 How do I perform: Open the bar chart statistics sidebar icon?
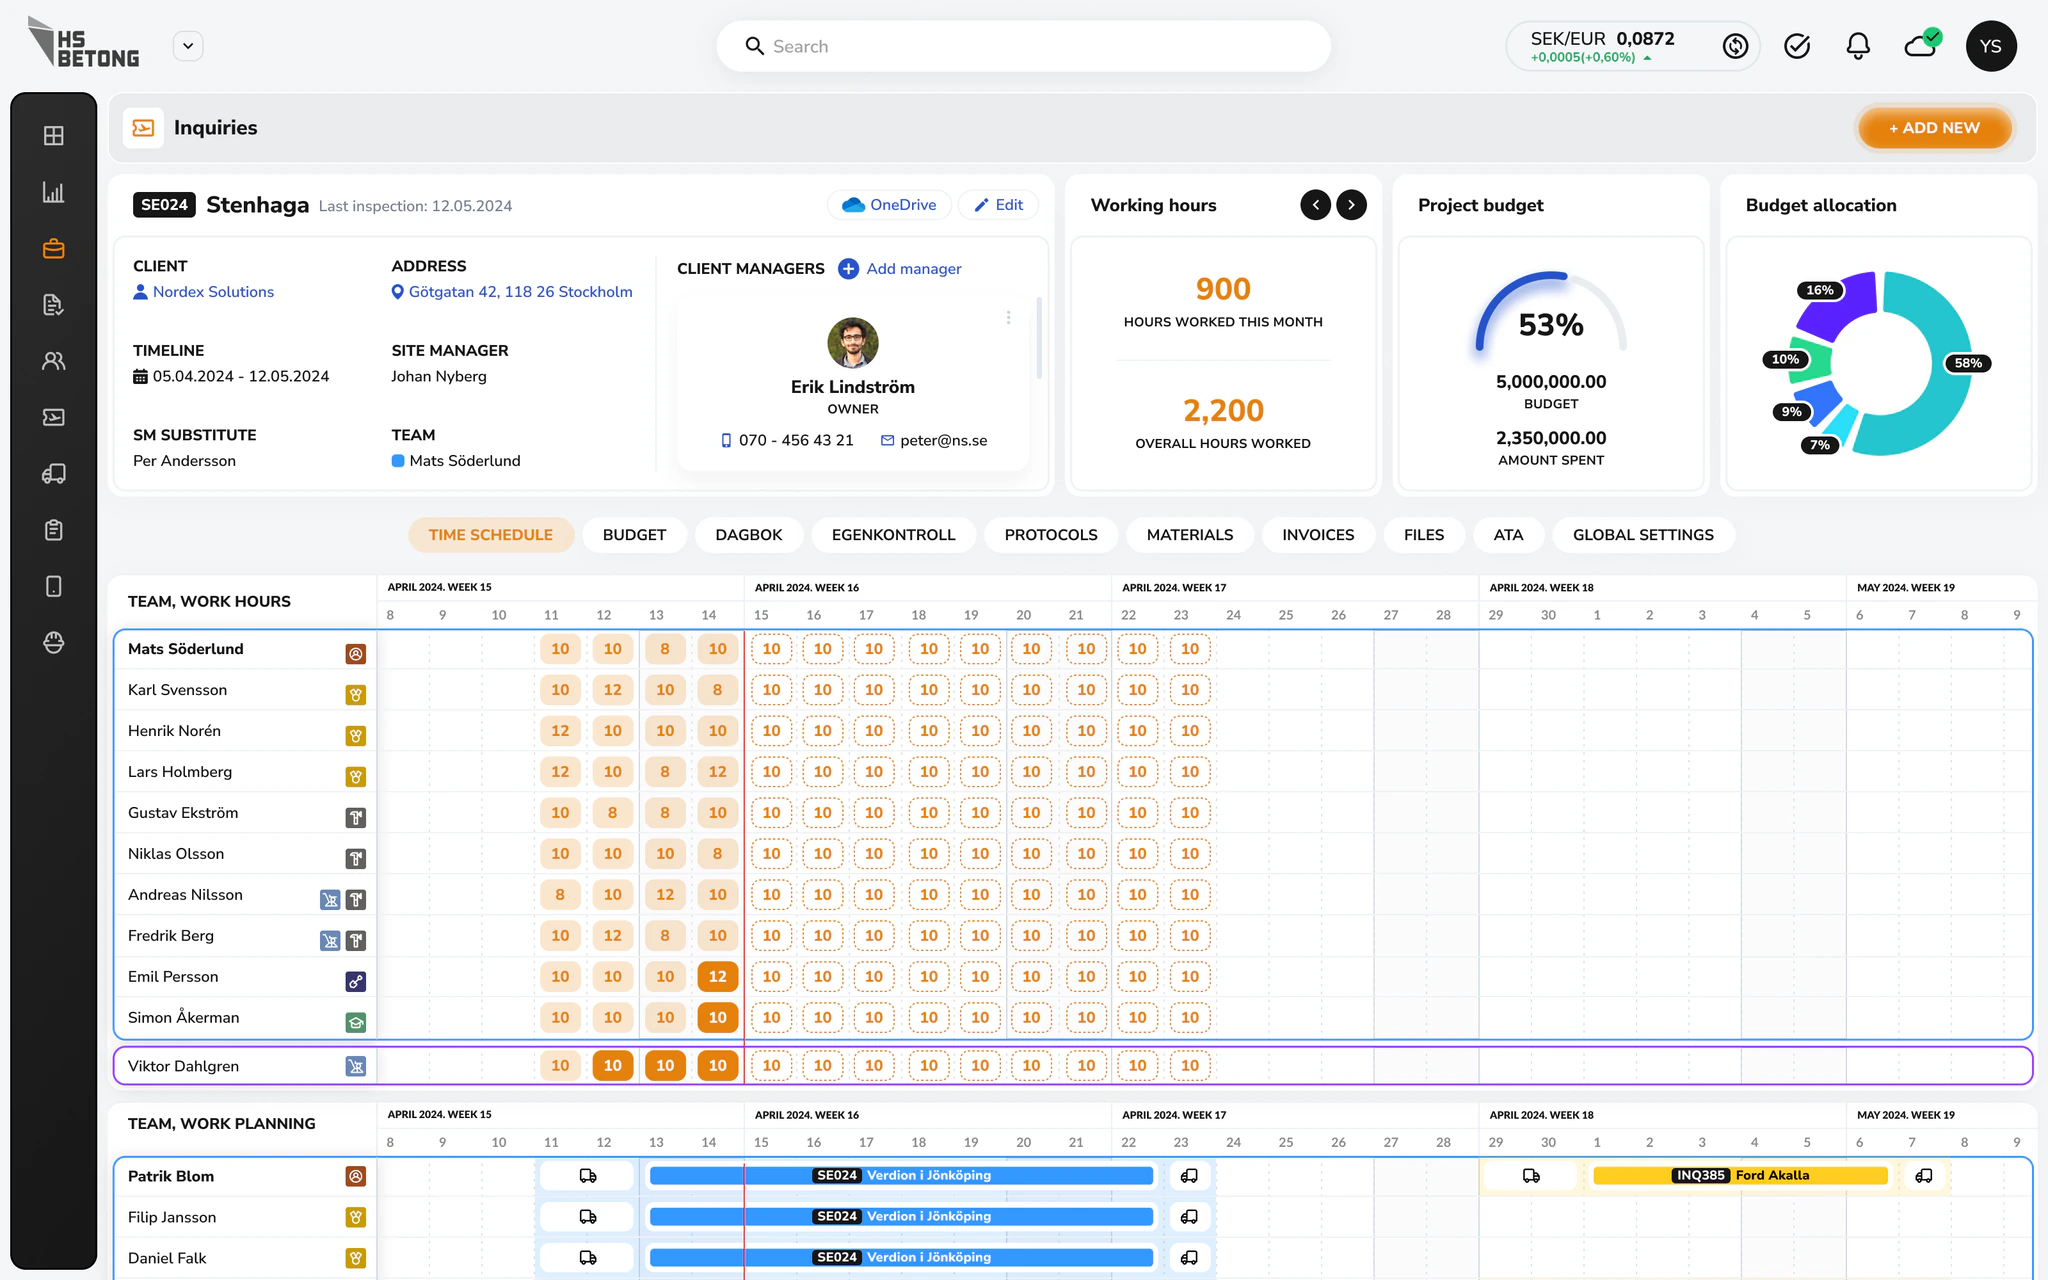pos(54,192)
